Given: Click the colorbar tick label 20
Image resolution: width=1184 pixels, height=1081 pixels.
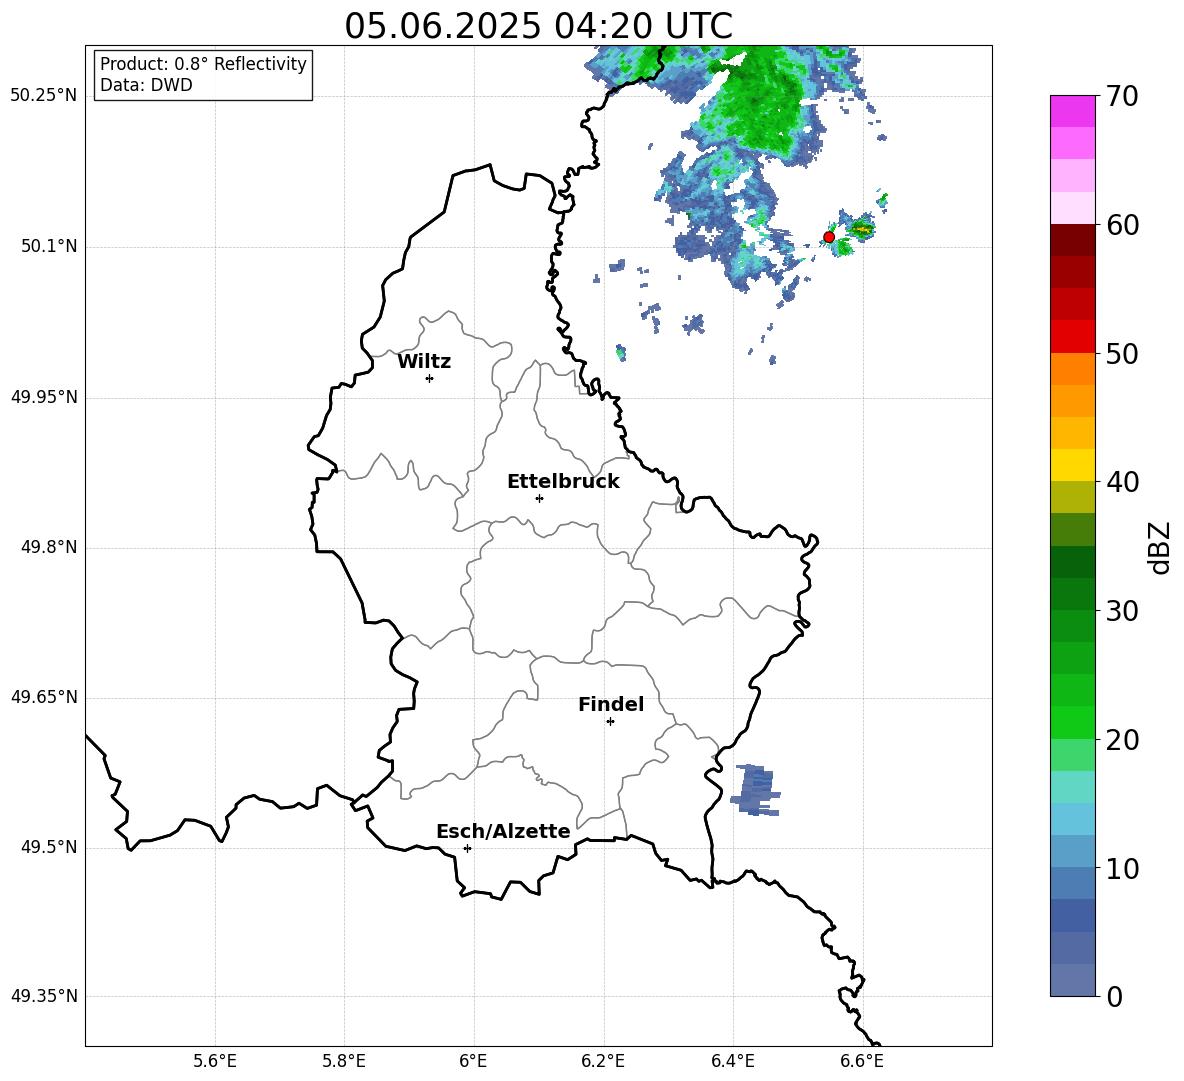Looking at the screenshot, I should tap(1122, 739).
